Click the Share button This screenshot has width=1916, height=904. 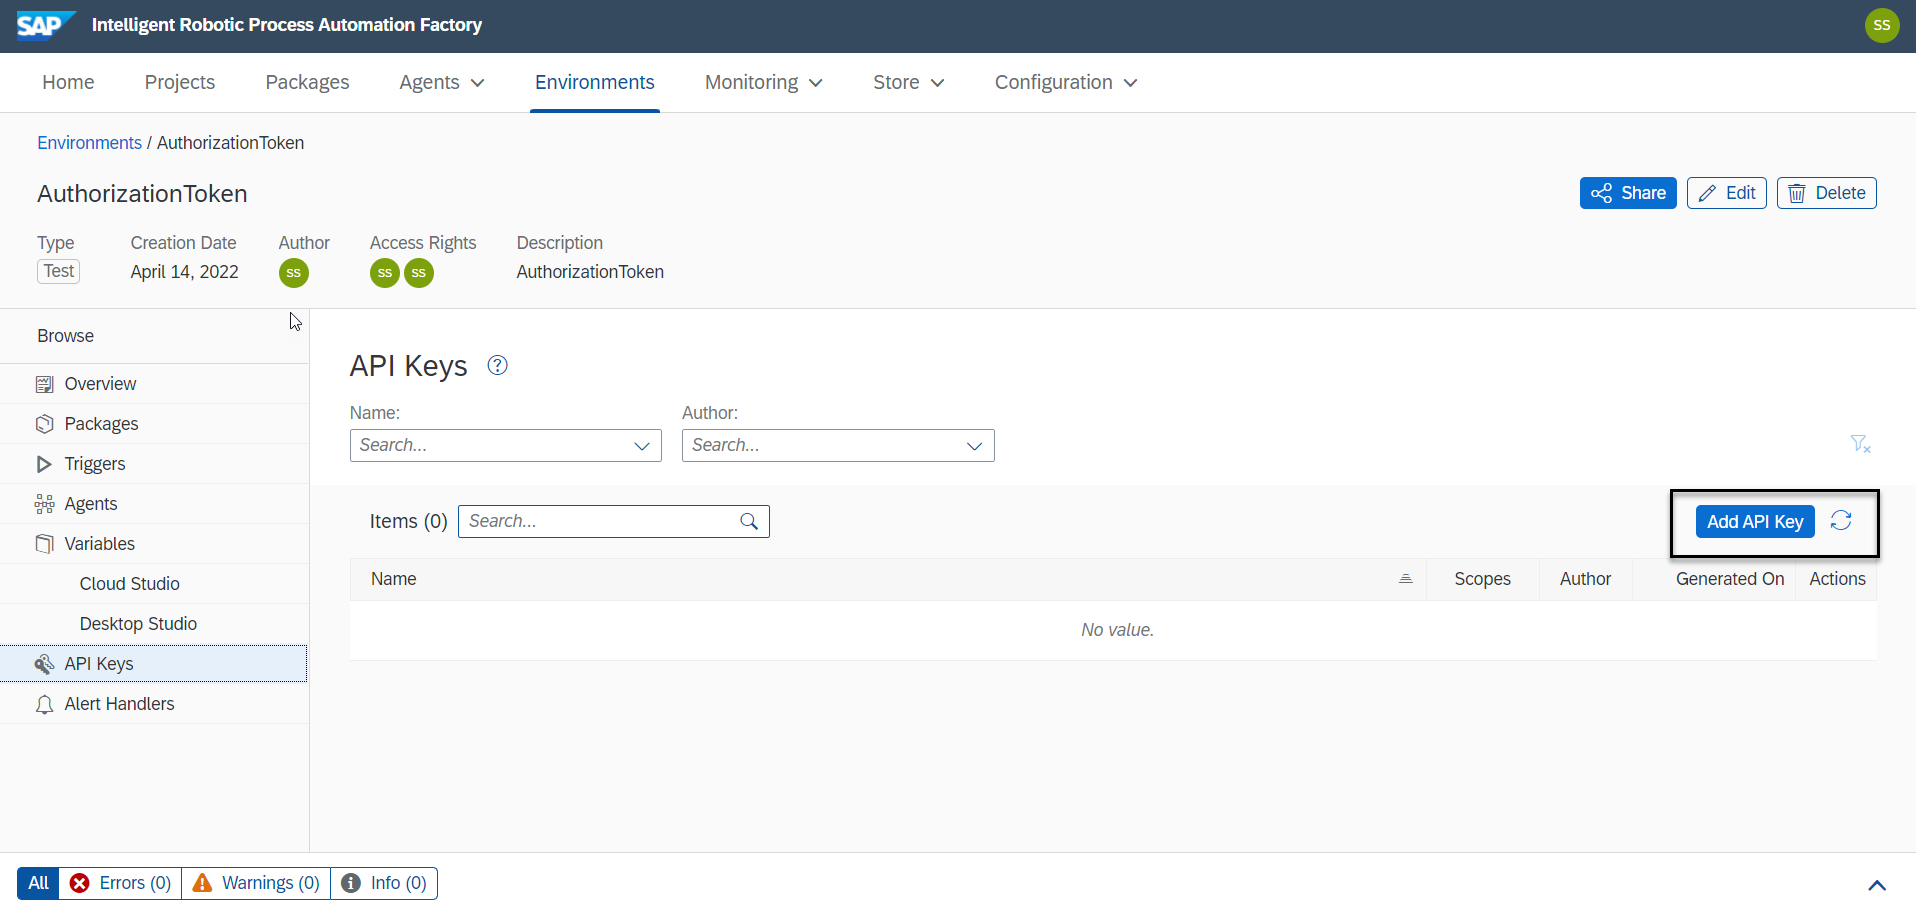(1628, 193)
